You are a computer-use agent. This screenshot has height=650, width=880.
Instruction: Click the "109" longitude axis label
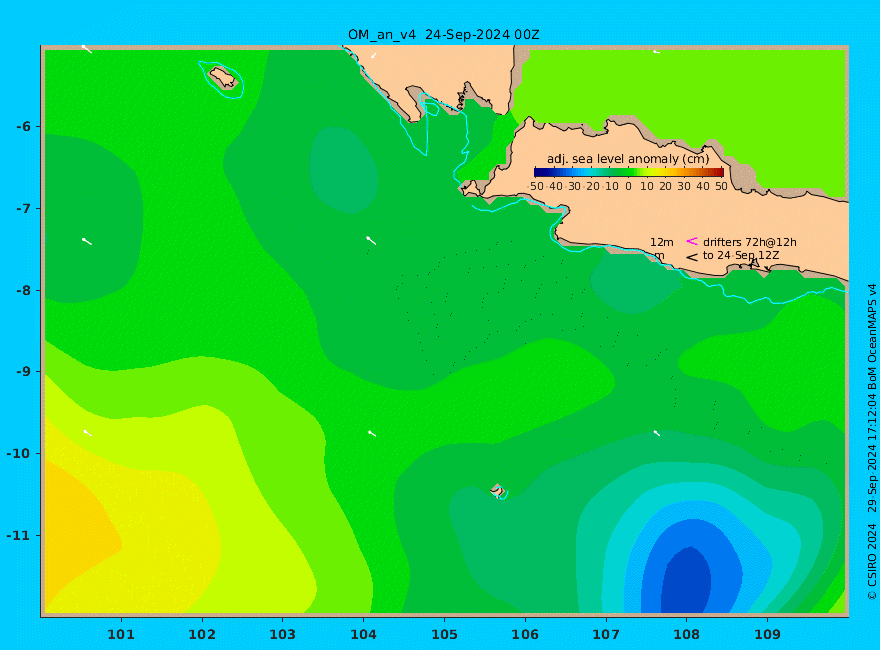[767, 635]
